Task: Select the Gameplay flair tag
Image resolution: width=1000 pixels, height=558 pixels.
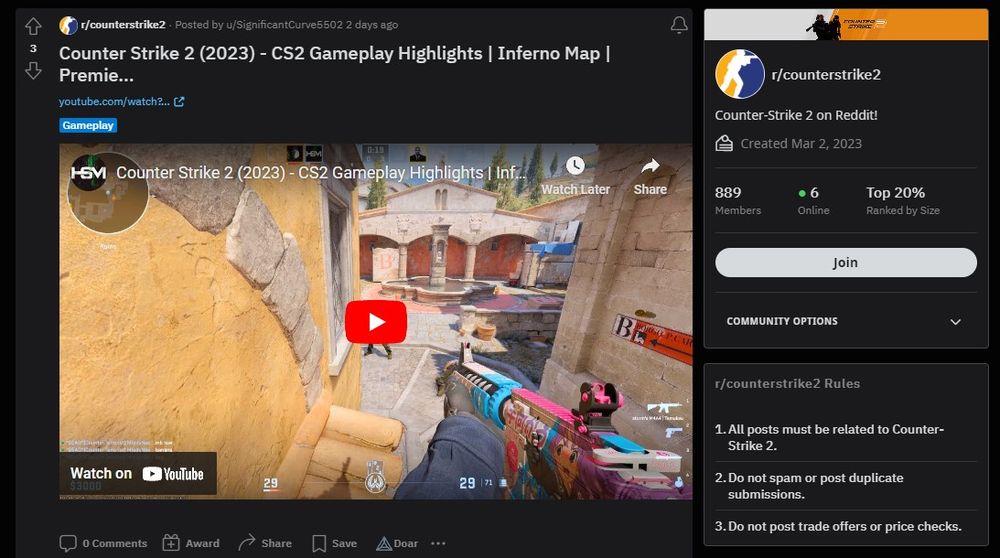Action: coord(88,126)
